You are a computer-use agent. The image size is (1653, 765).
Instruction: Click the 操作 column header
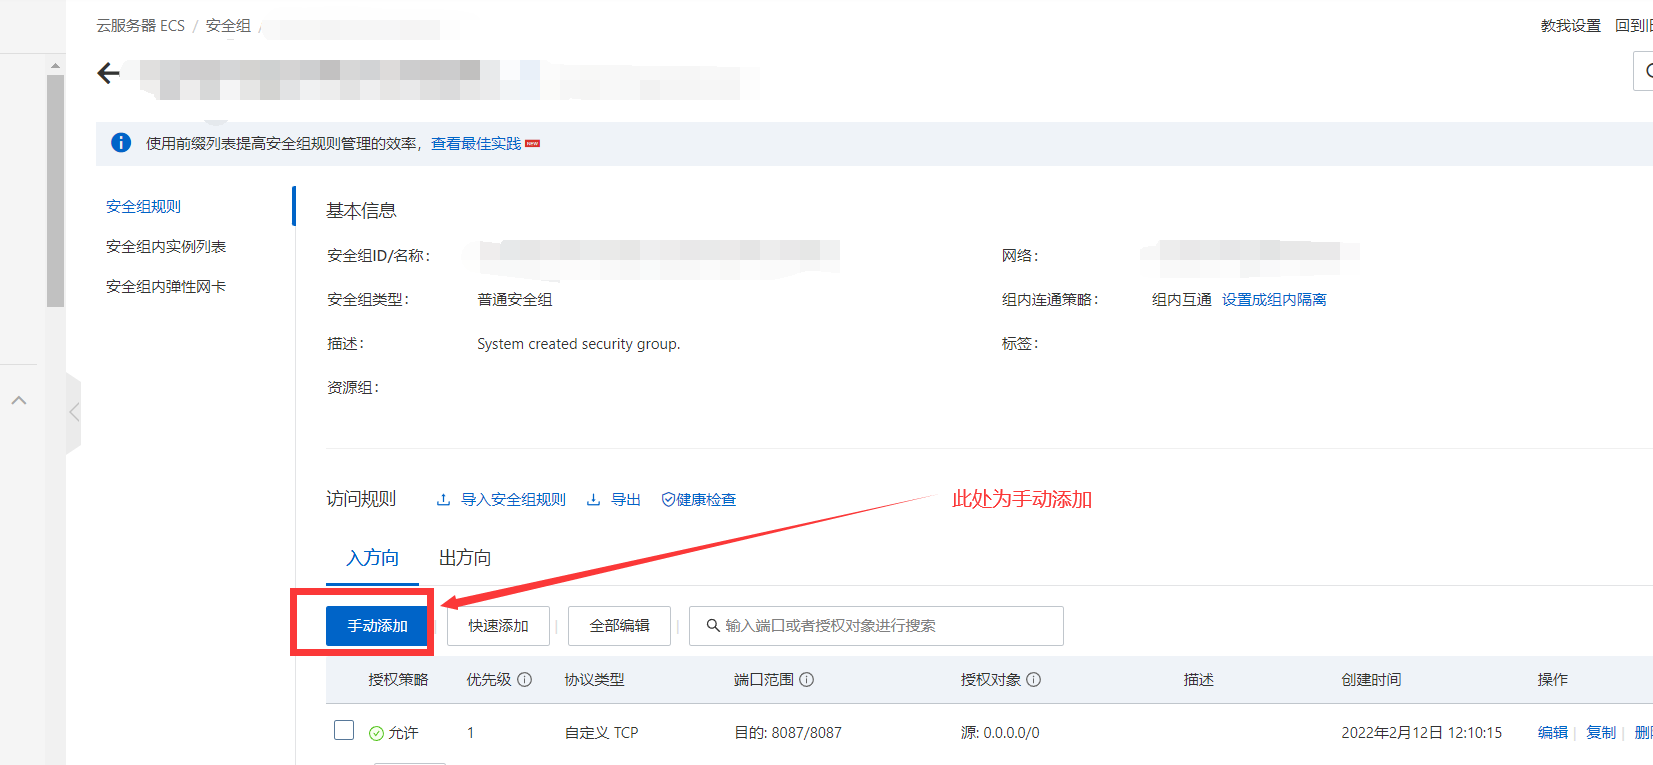(1553, 680)
